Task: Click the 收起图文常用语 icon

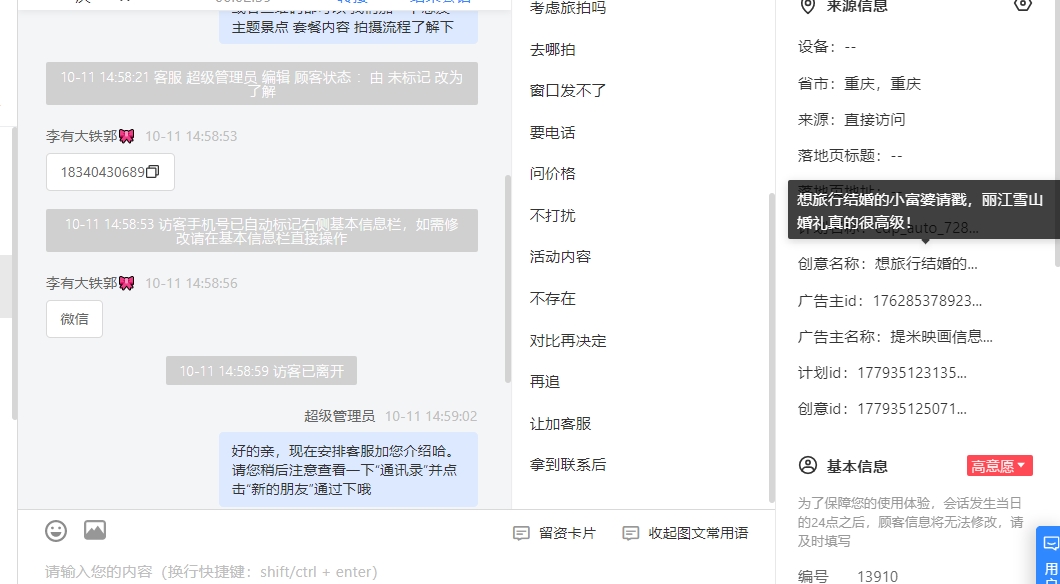Action: (630, 533)
